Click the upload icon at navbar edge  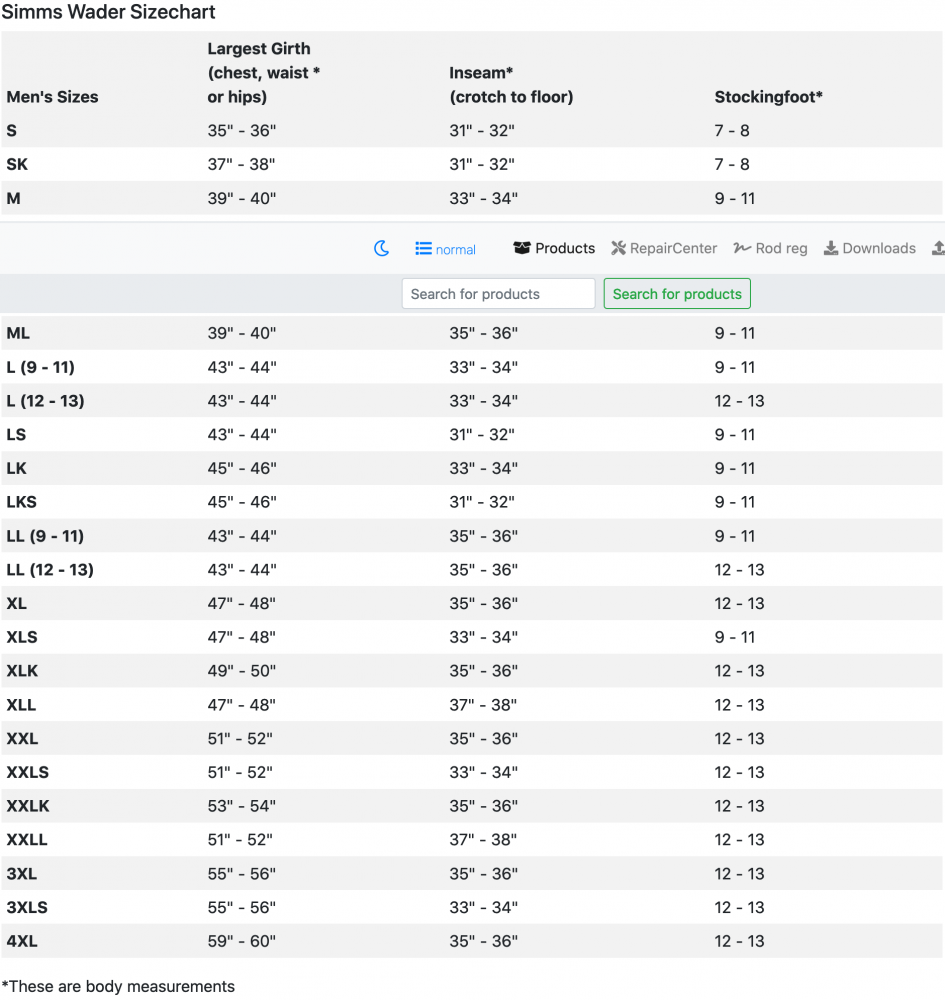coord(938,248)
